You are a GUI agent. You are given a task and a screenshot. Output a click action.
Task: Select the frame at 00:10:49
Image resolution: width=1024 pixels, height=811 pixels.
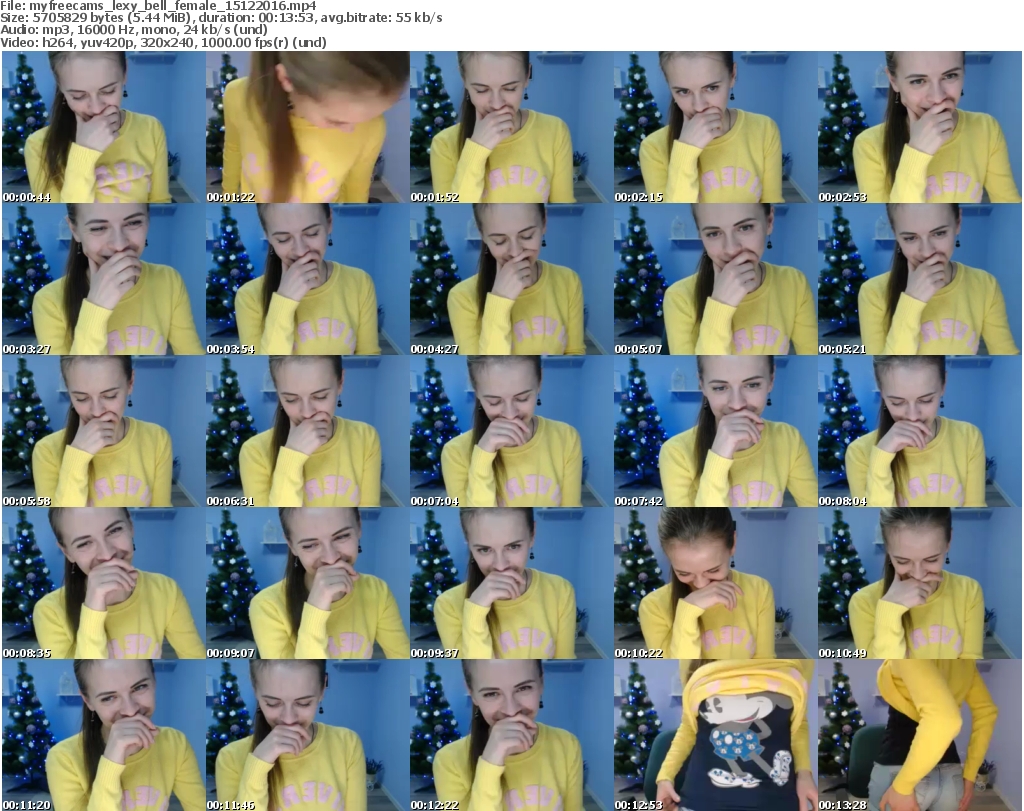pyautogui.click(x=920, y=584)
